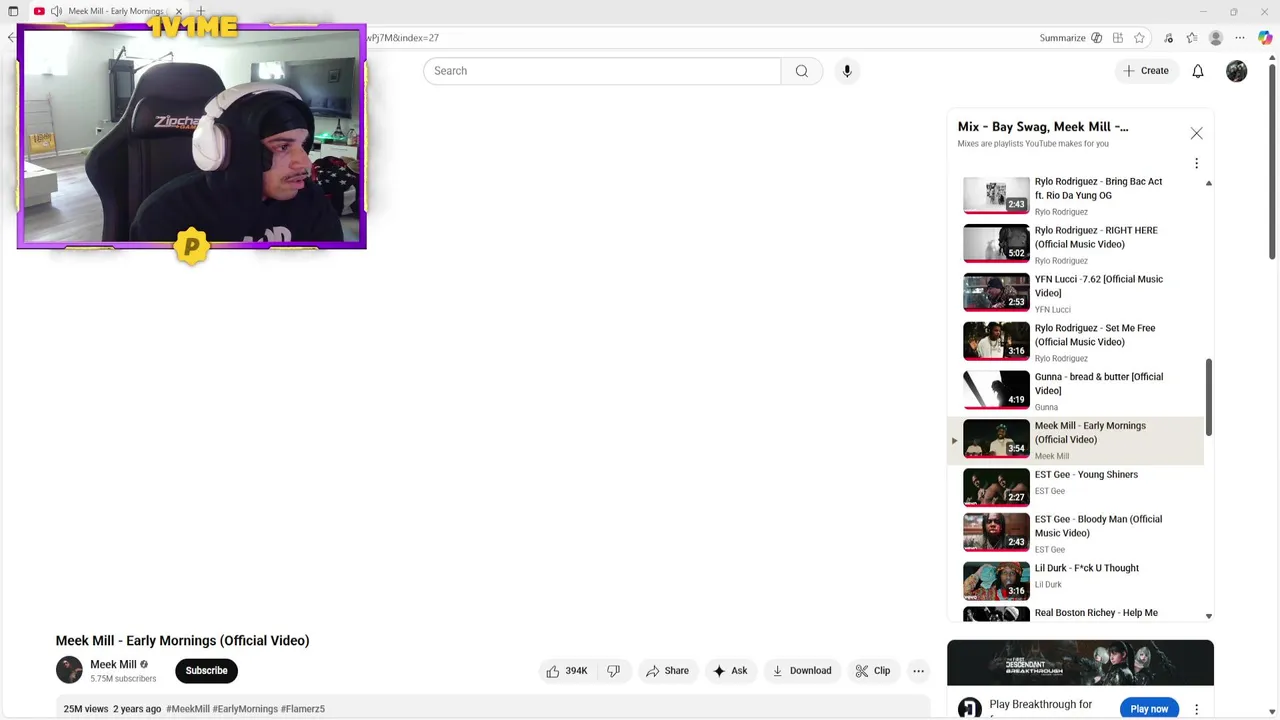The image size is (1280, 720).
Task: Click Summarize in the address bar
Action: 1062,38
